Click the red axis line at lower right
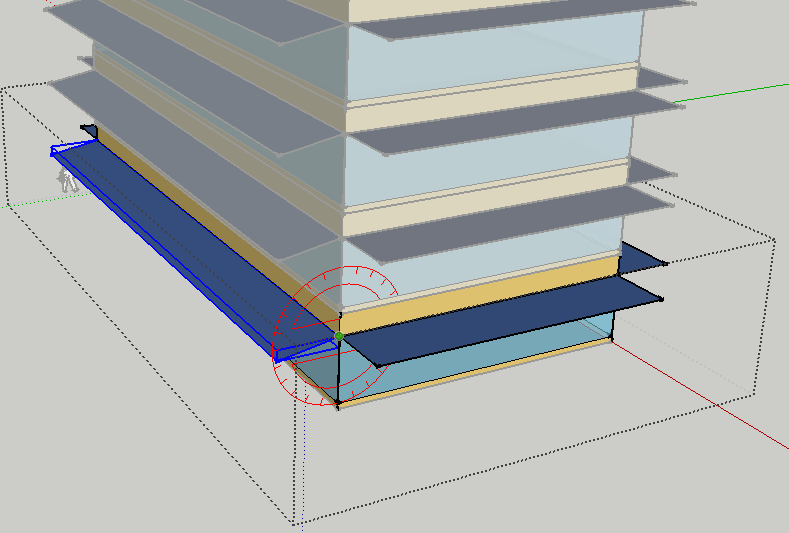Image resolution: width=789 pixels, height=533 pixels. tap(700, 394)
